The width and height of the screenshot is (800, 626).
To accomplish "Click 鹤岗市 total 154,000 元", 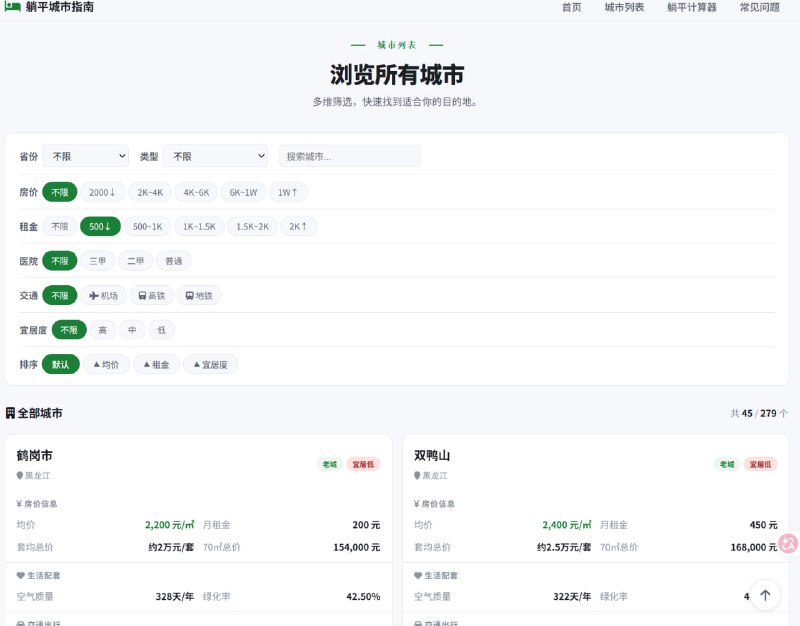I will tap(357, 547).
